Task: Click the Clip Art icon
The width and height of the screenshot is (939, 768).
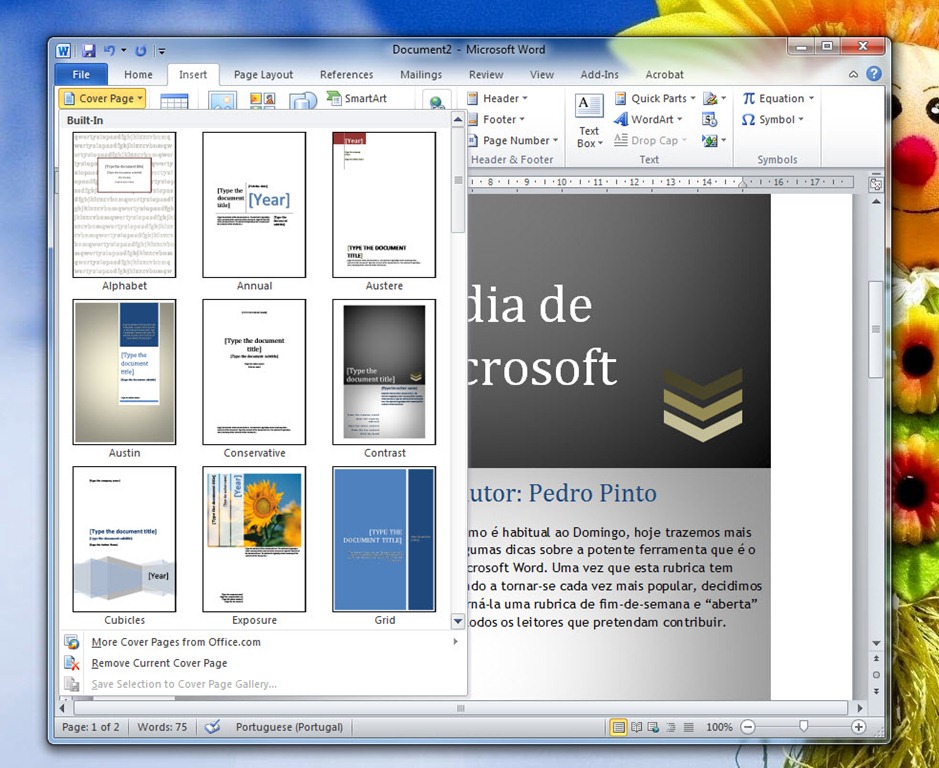Action: tap(262, 101)
